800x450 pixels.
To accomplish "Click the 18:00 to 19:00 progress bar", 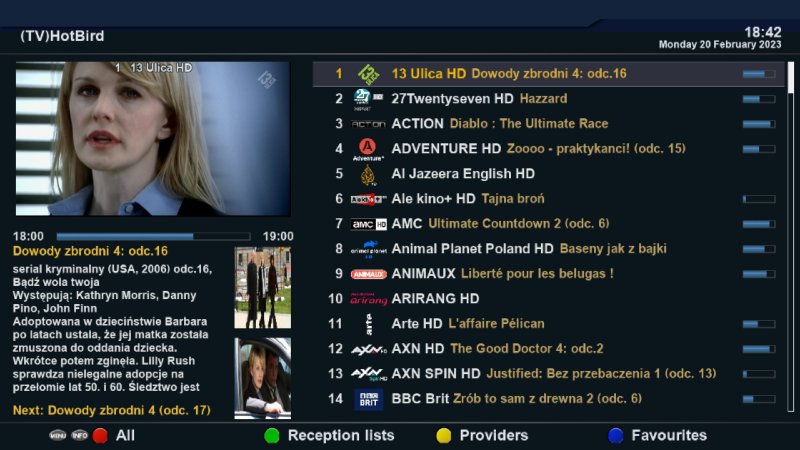I will click(153, 237).
